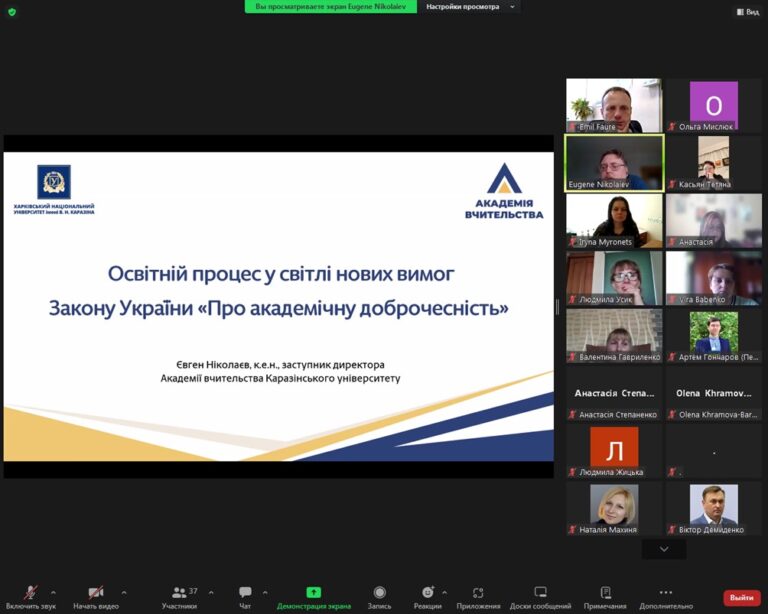Select Віктор Демиденко participant tile
The height and width of the screenshot is (614, 768).
point(714,509)
